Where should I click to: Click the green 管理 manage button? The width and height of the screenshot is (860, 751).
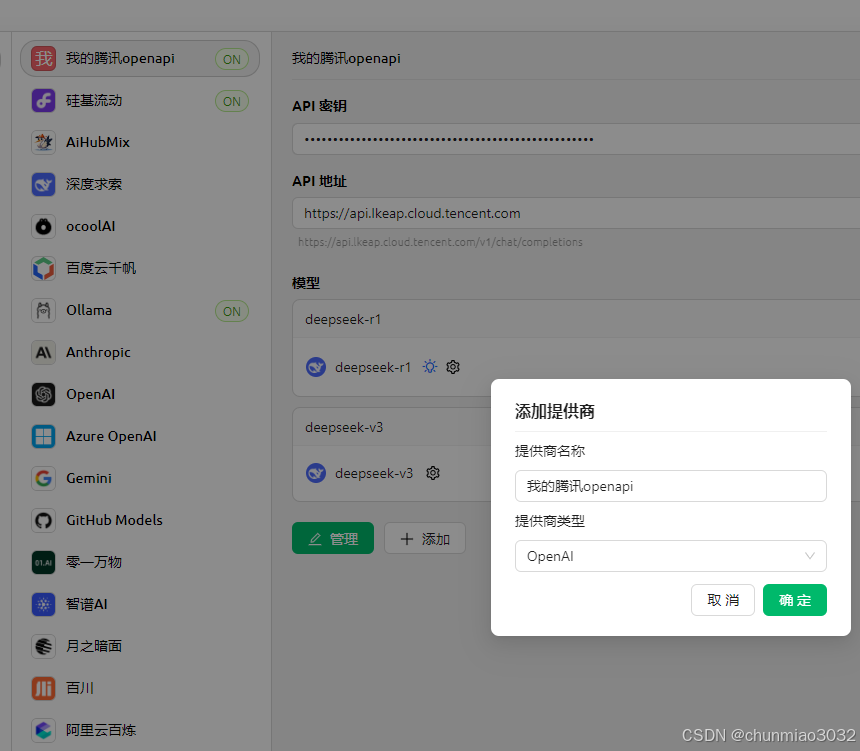point(333,538)
